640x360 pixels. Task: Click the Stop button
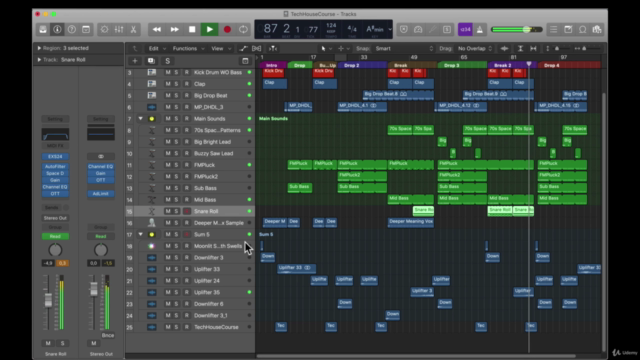coord(192,29)
